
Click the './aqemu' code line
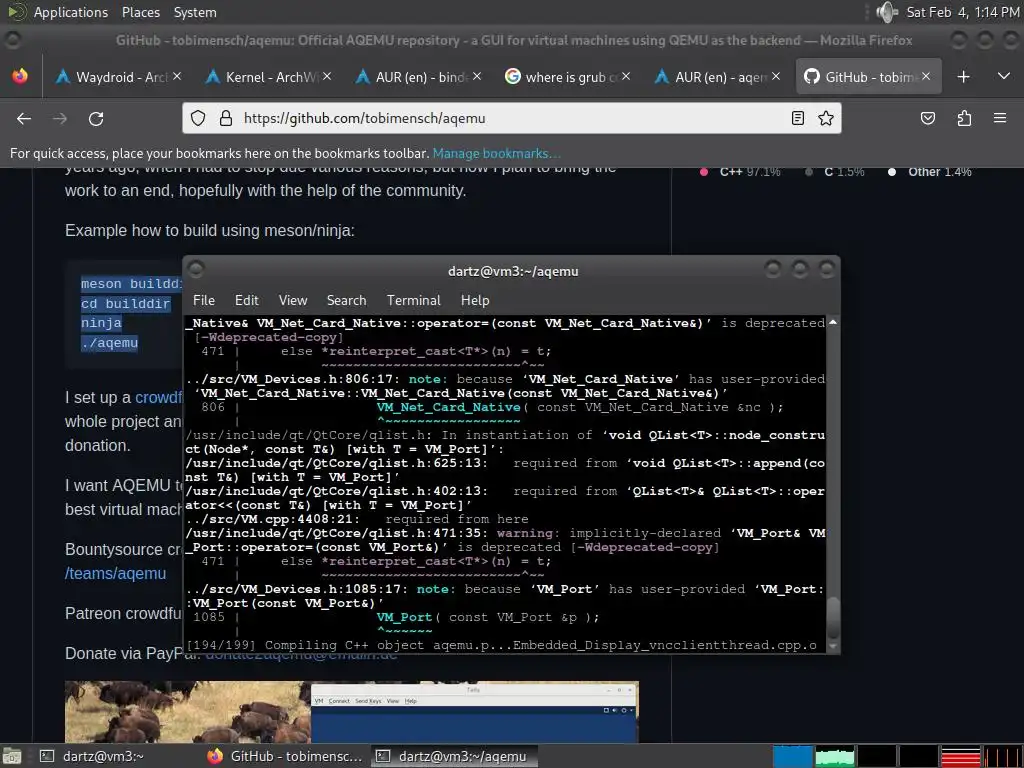(x=109, y=343)
